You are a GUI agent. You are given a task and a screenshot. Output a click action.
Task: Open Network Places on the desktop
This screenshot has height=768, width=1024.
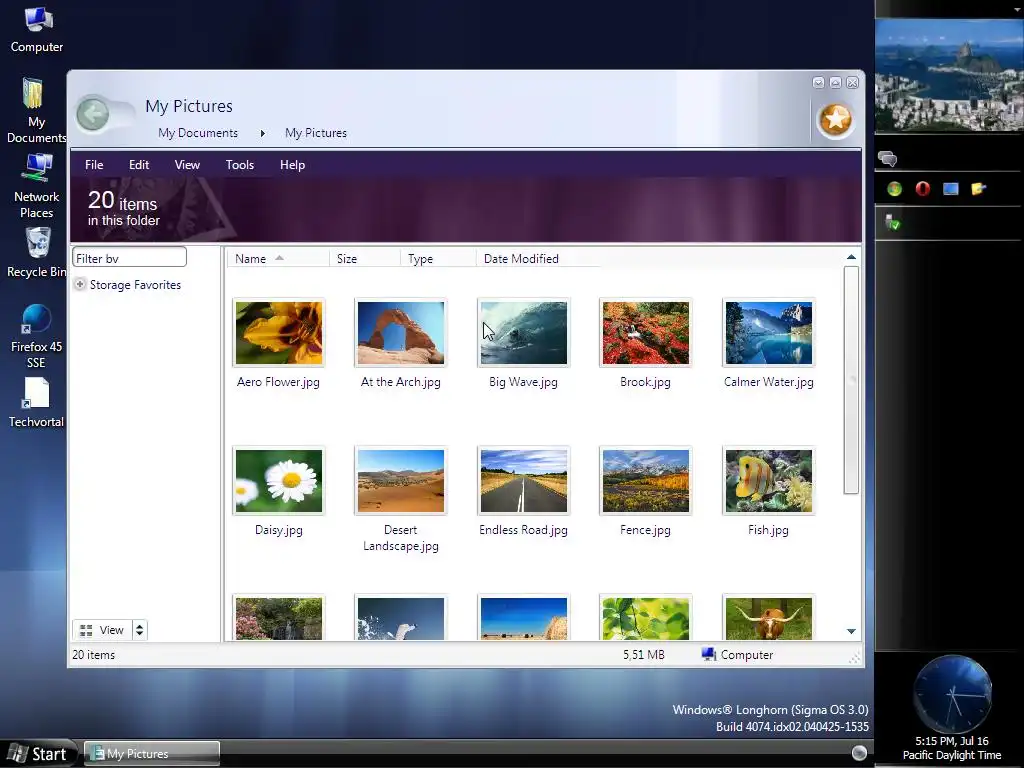[x=37, y=185]
